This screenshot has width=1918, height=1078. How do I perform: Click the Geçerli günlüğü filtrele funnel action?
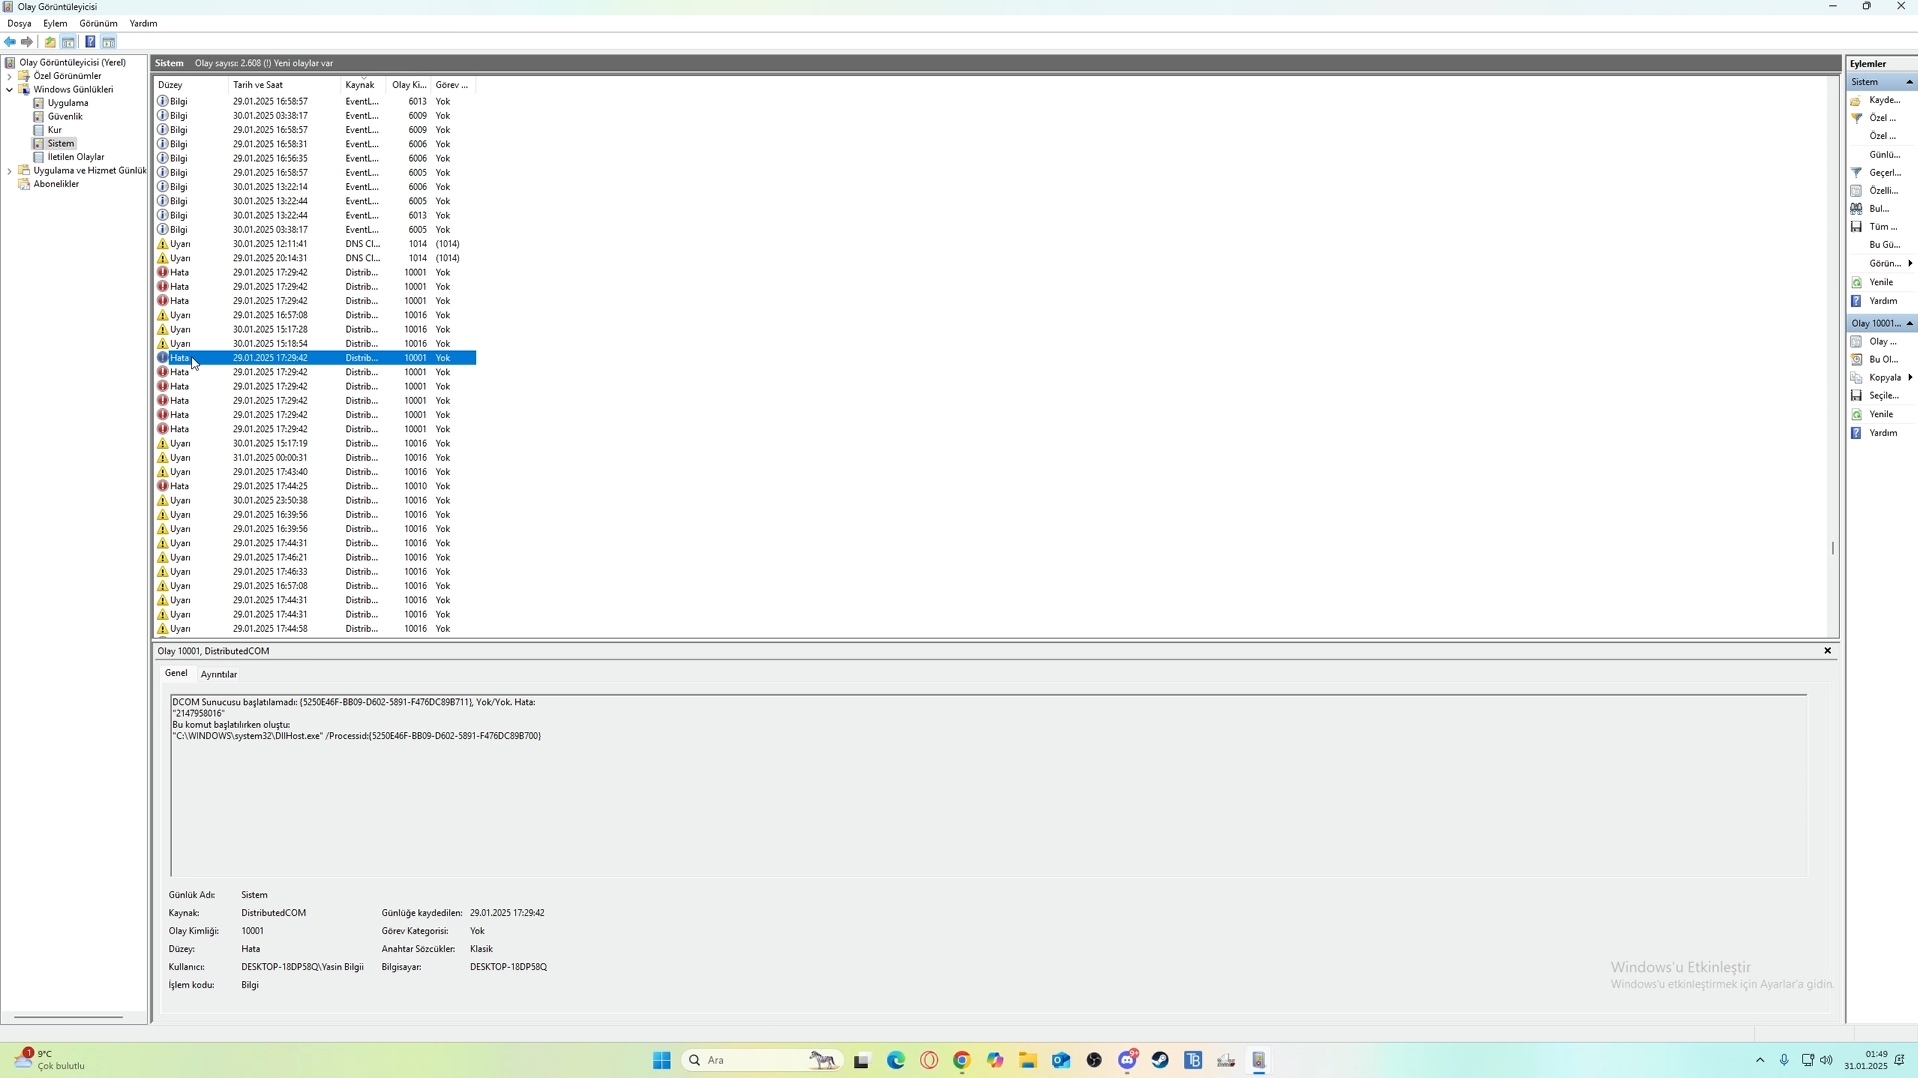1877,173
